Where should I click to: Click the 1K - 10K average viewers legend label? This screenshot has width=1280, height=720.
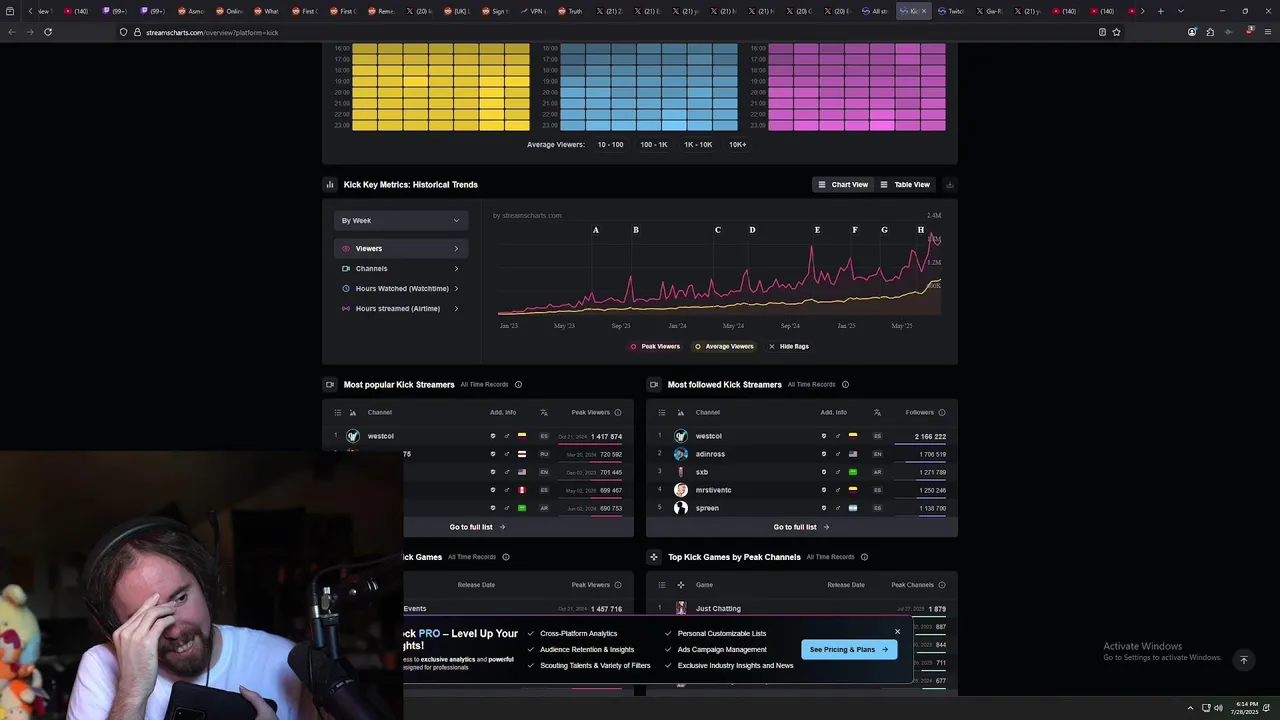pyautogui.click(x=698, y=144)
